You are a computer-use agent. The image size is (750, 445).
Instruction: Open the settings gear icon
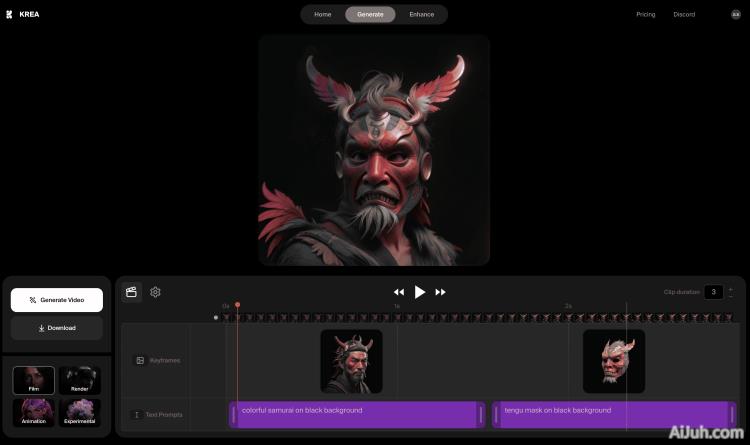point(155,292)
